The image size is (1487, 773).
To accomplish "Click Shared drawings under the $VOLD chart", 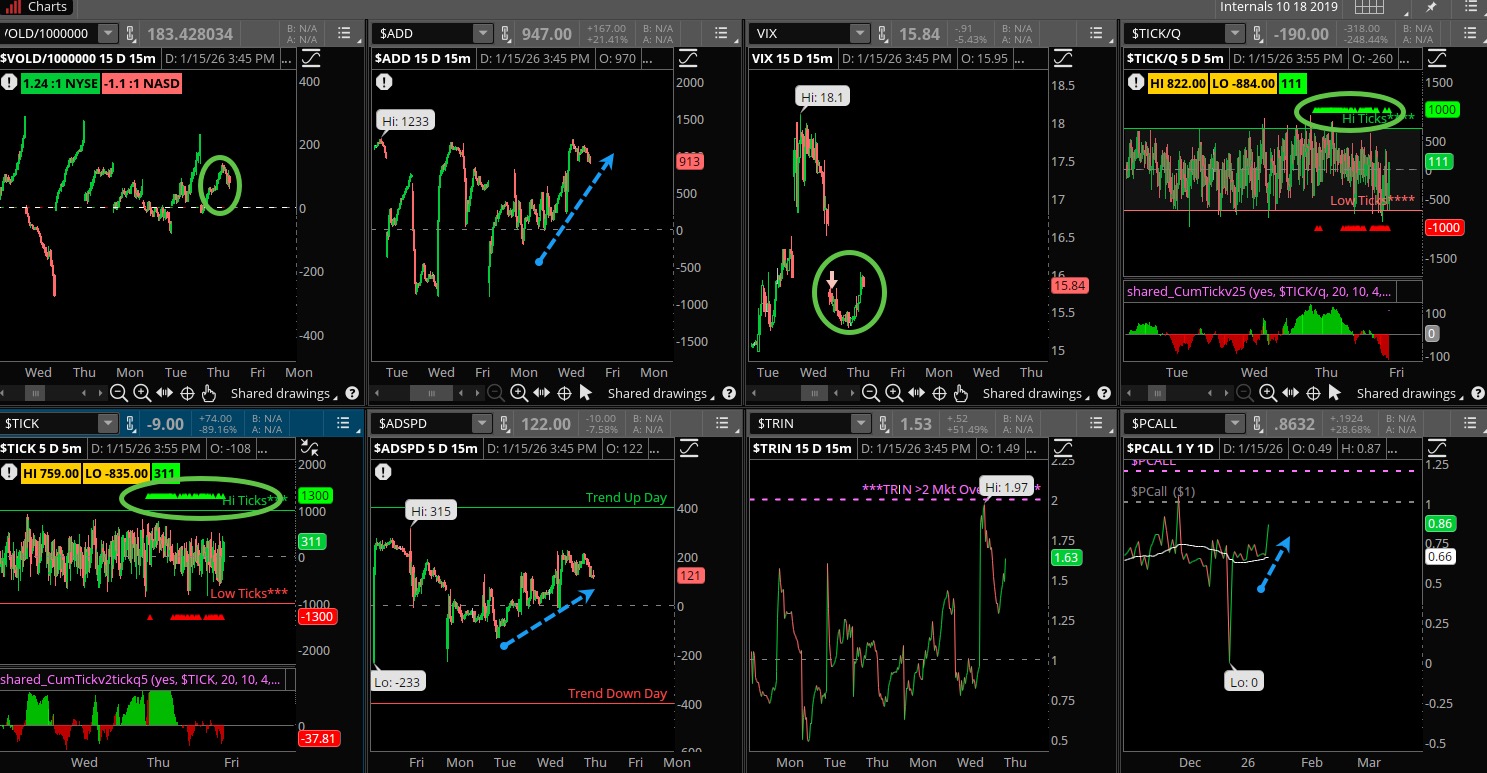I will coord(280,393).
